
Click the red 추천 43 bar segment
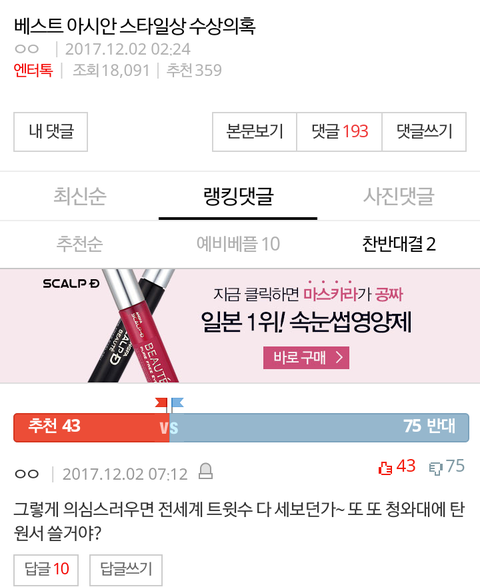pos(91,428)
